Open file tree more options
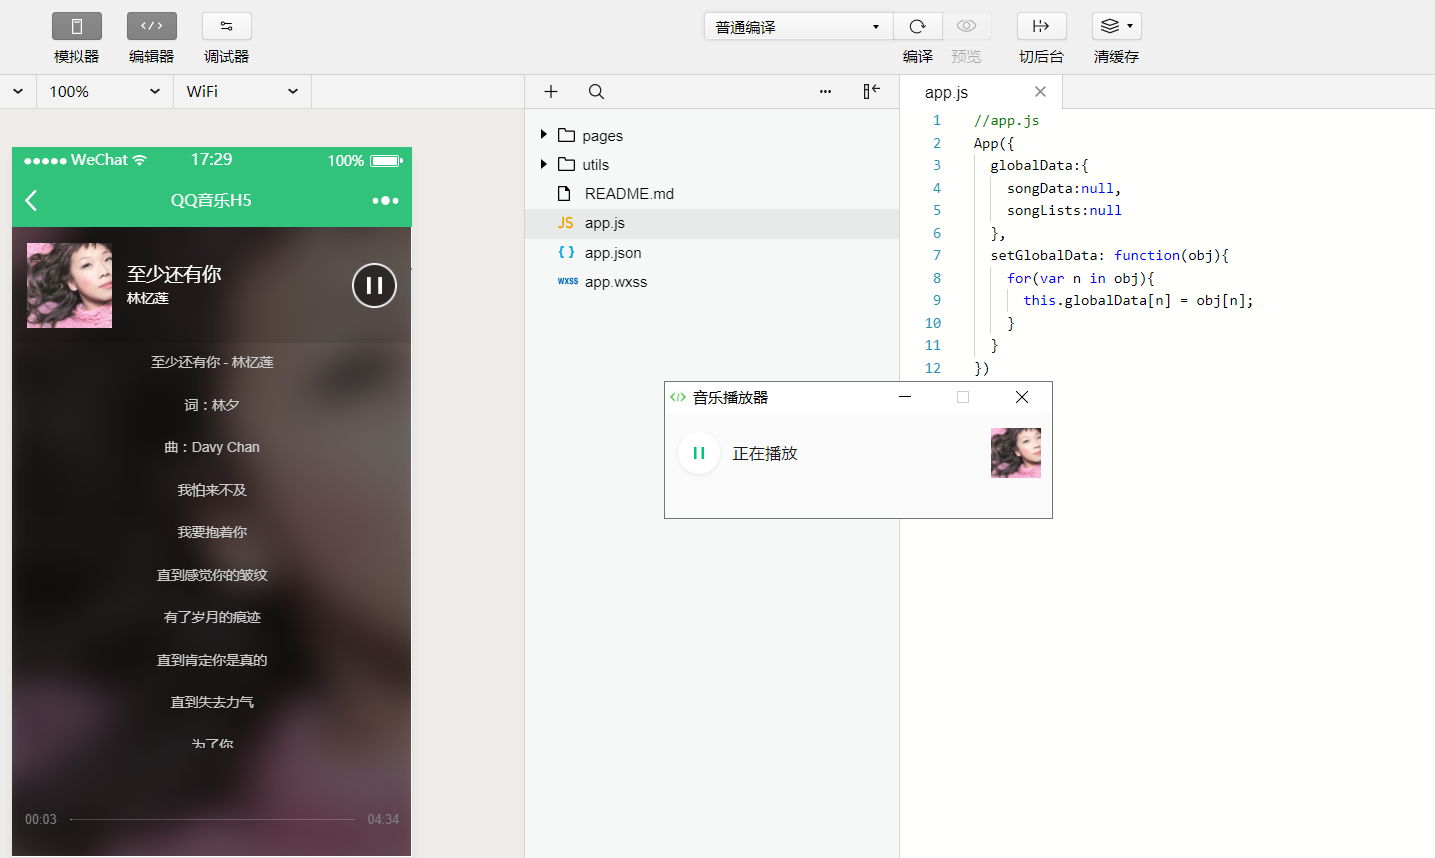 pyautogui.click(x=825, y=91)
